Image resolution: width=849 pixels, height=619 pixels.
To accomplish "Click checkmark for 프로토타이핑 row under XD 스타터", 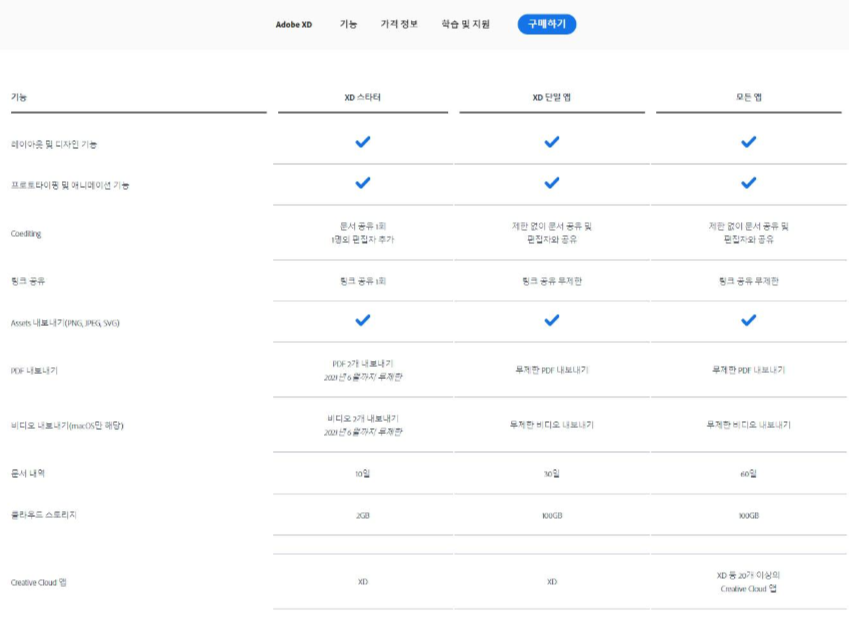I will click(x=363, y=183).
